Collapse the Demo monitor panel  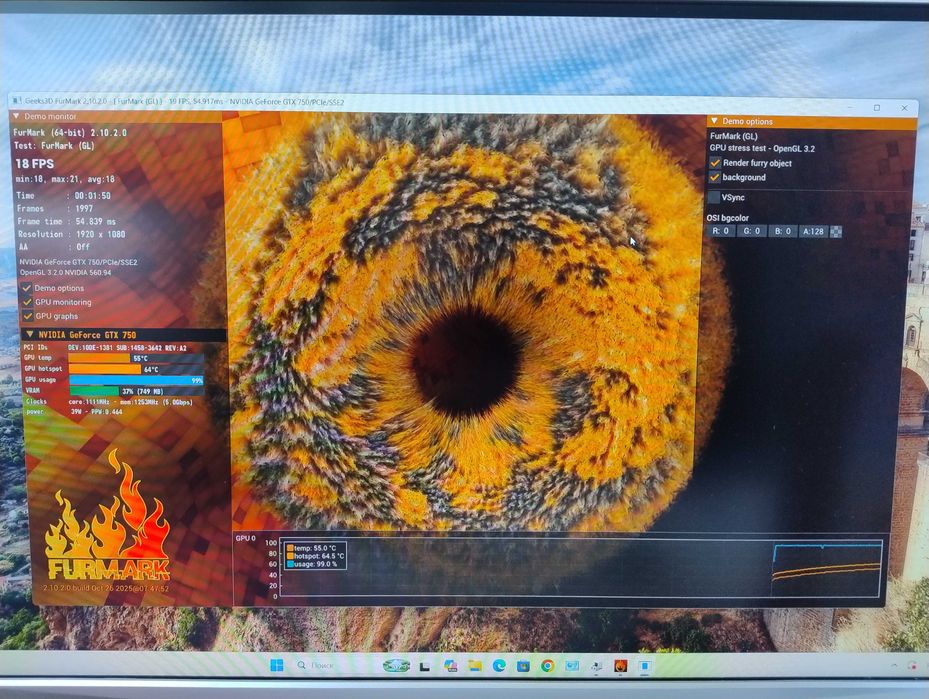pyautogui.click(x=17, y=116)
